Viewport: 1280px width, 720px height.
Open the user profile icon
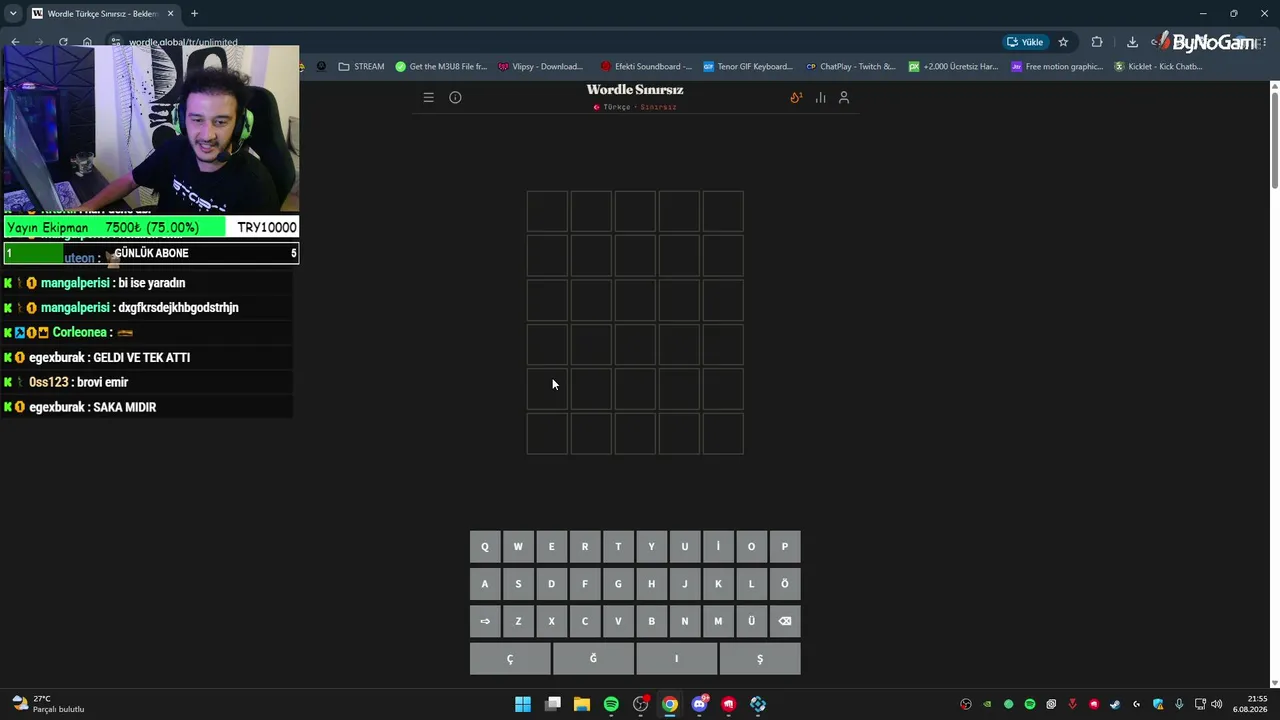(x=844, y=98)
